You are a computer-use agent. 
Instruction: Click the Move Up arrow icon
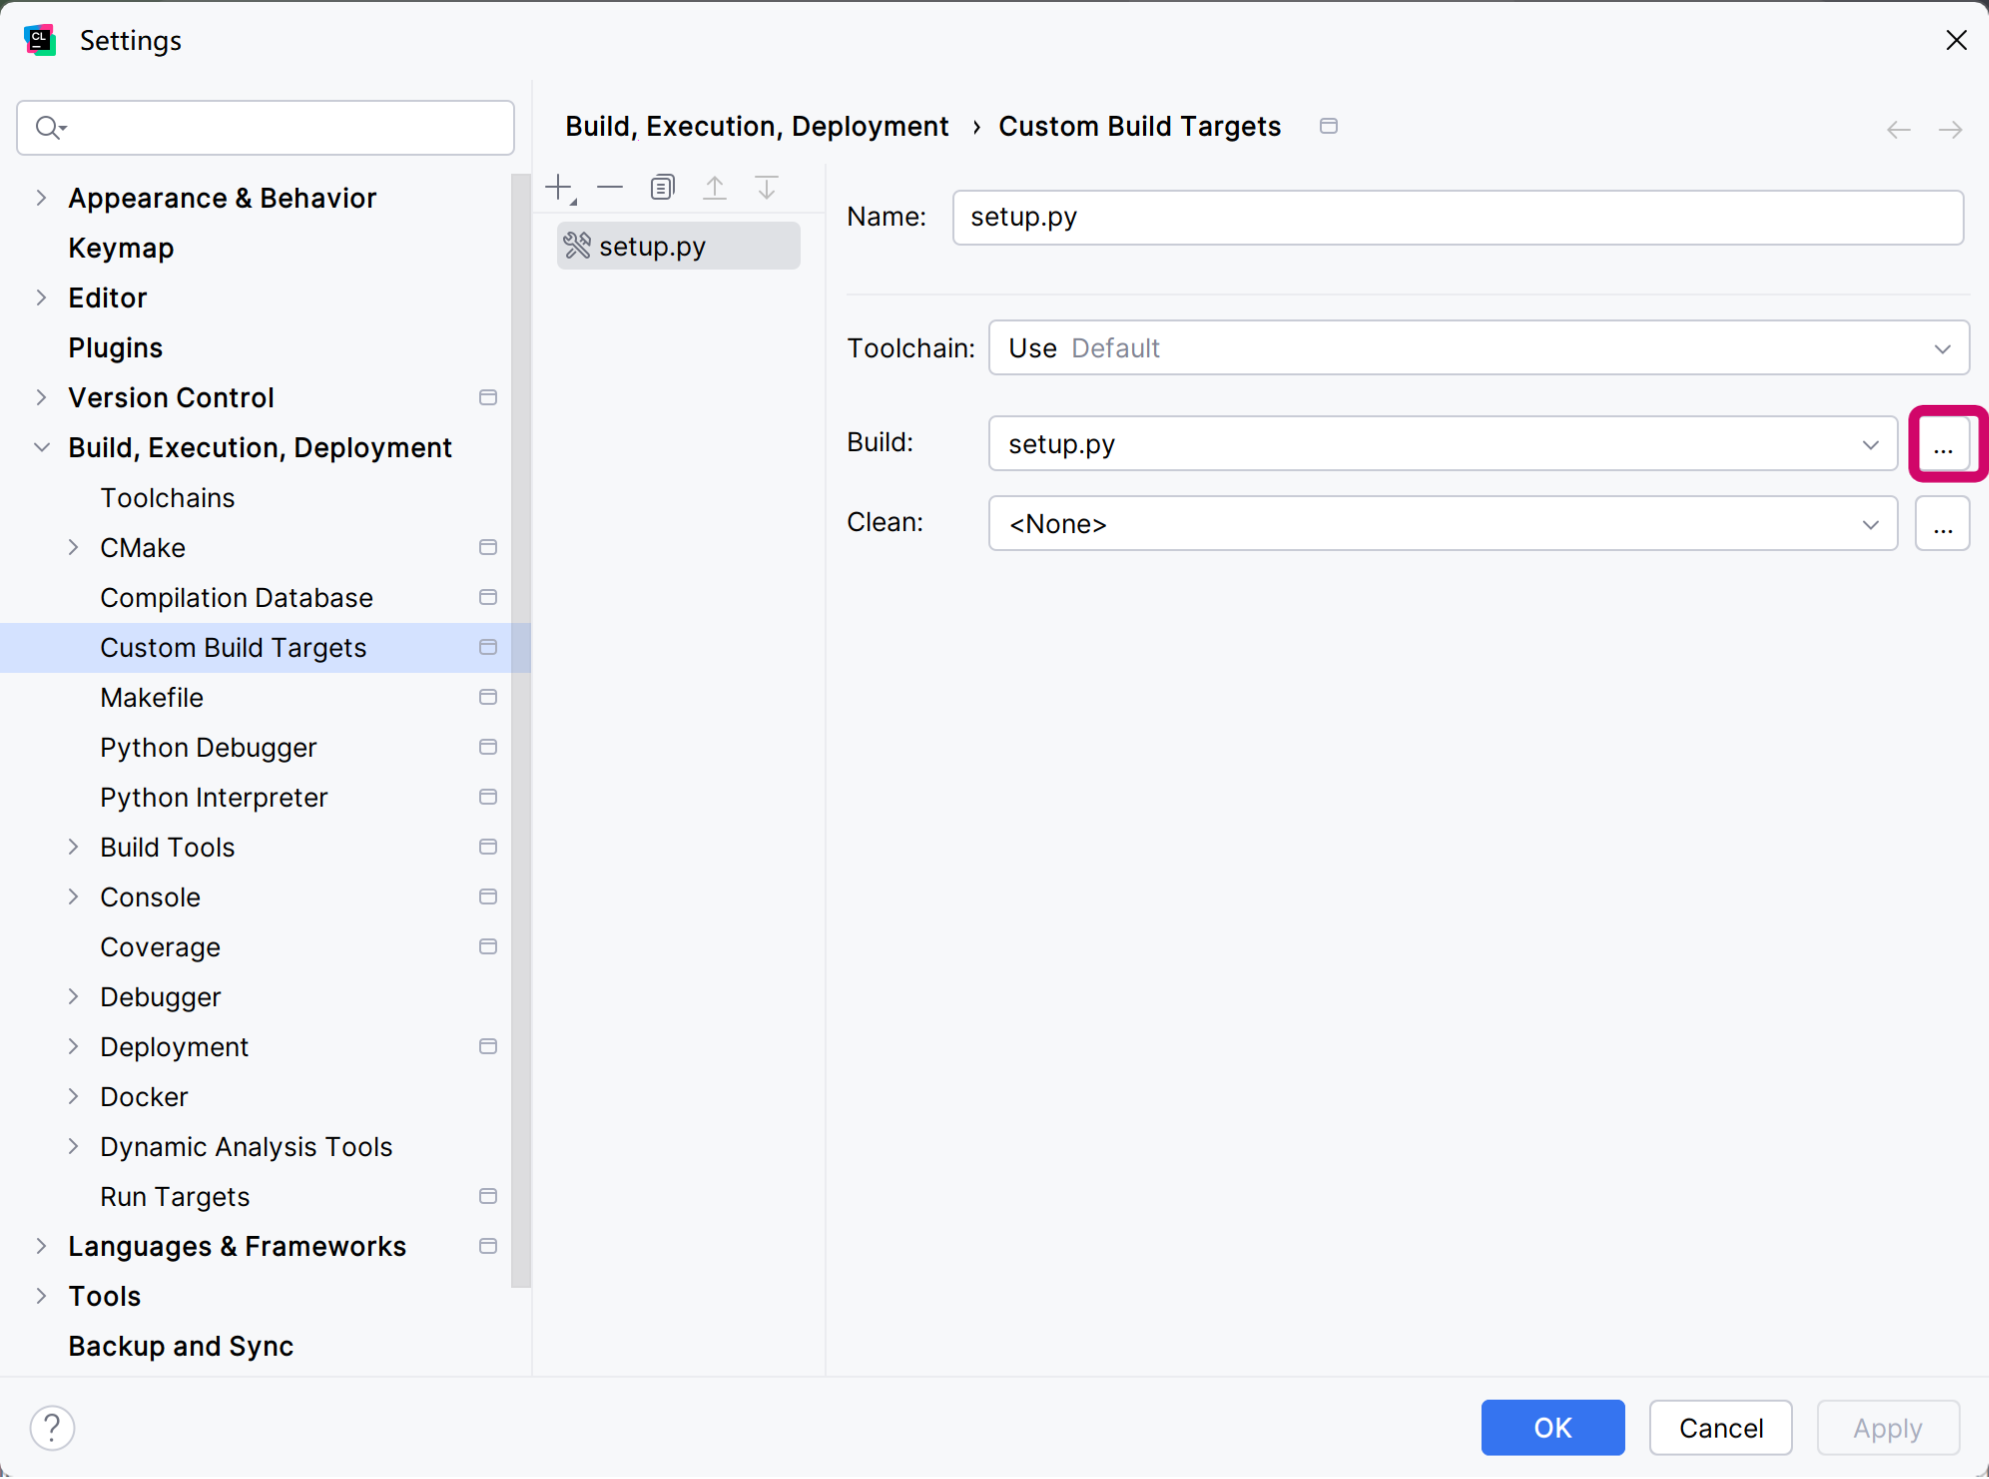[714, 187]
